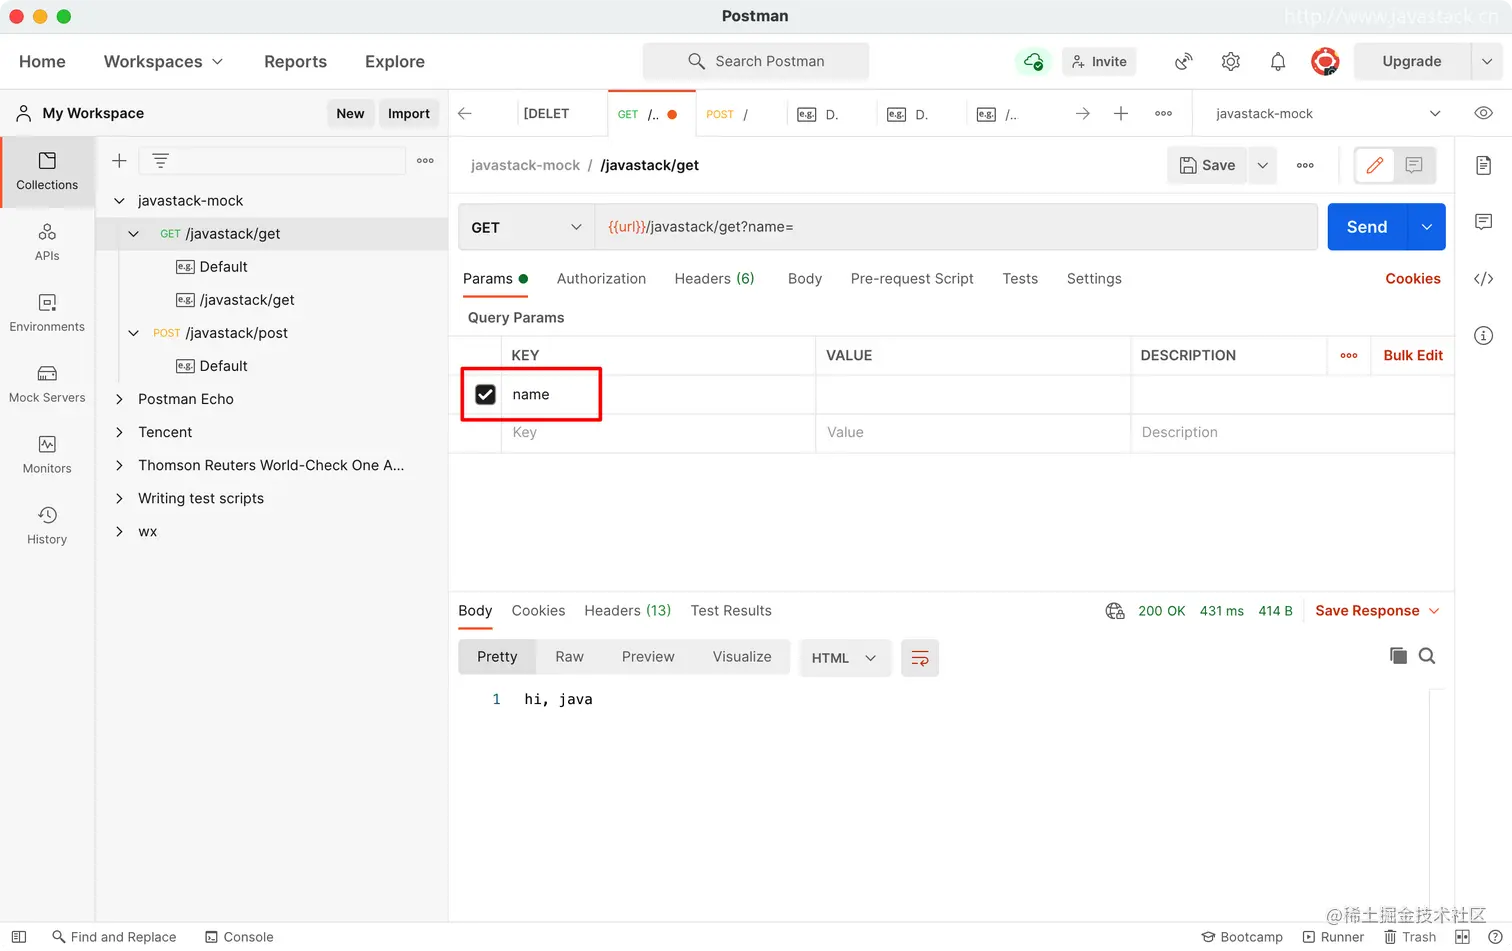
Task: Click the collection filter icon
Action: click(x=160, y=160)
